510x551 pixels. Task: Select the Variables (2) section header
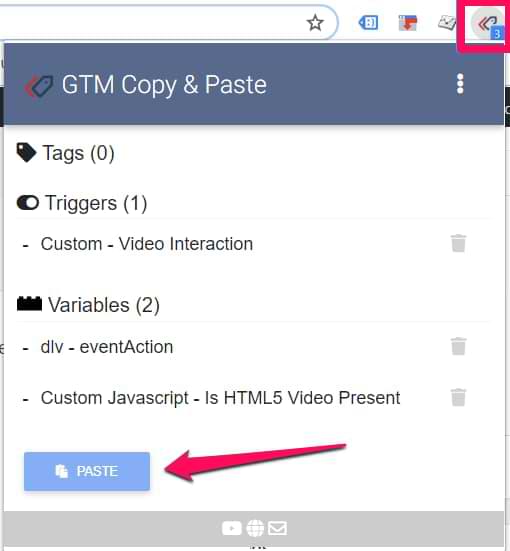pyautogui.click(x=88, y=305)
